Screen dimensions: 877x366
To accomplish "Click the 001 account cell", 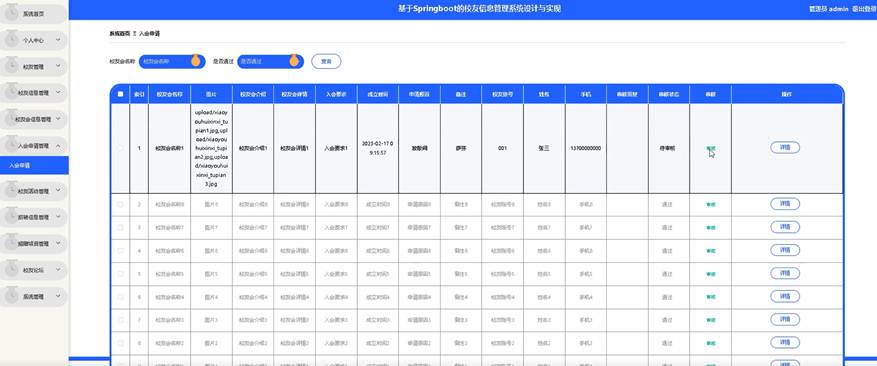I will pyautogui.click(x=502, y=148).
